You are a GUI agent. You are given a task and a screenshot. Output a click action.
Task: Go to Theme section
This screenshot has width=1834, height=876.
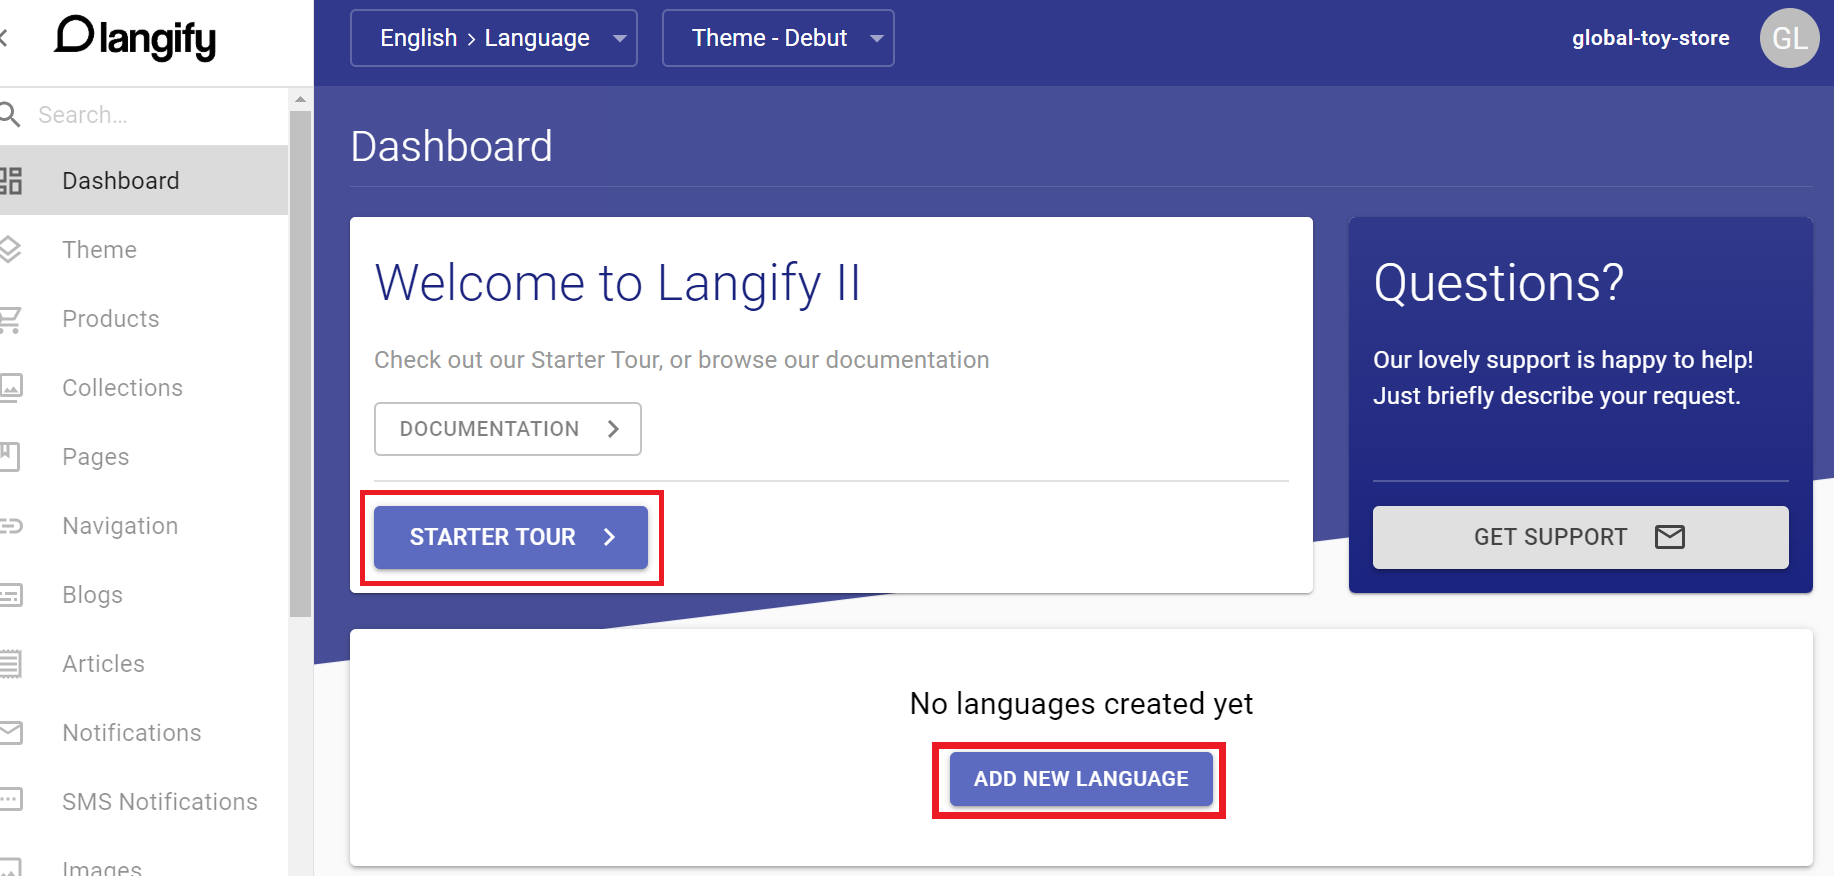pyautogui.click(x=144, y=250)
